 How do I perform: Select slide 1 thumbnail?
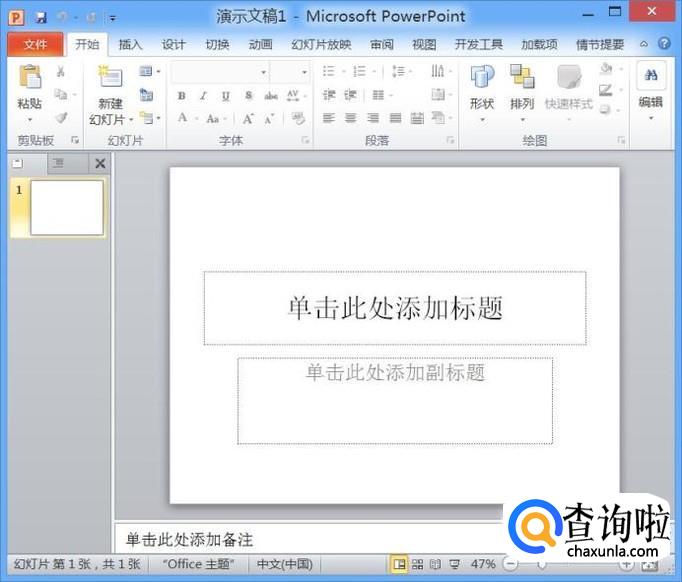pos(67,208)
